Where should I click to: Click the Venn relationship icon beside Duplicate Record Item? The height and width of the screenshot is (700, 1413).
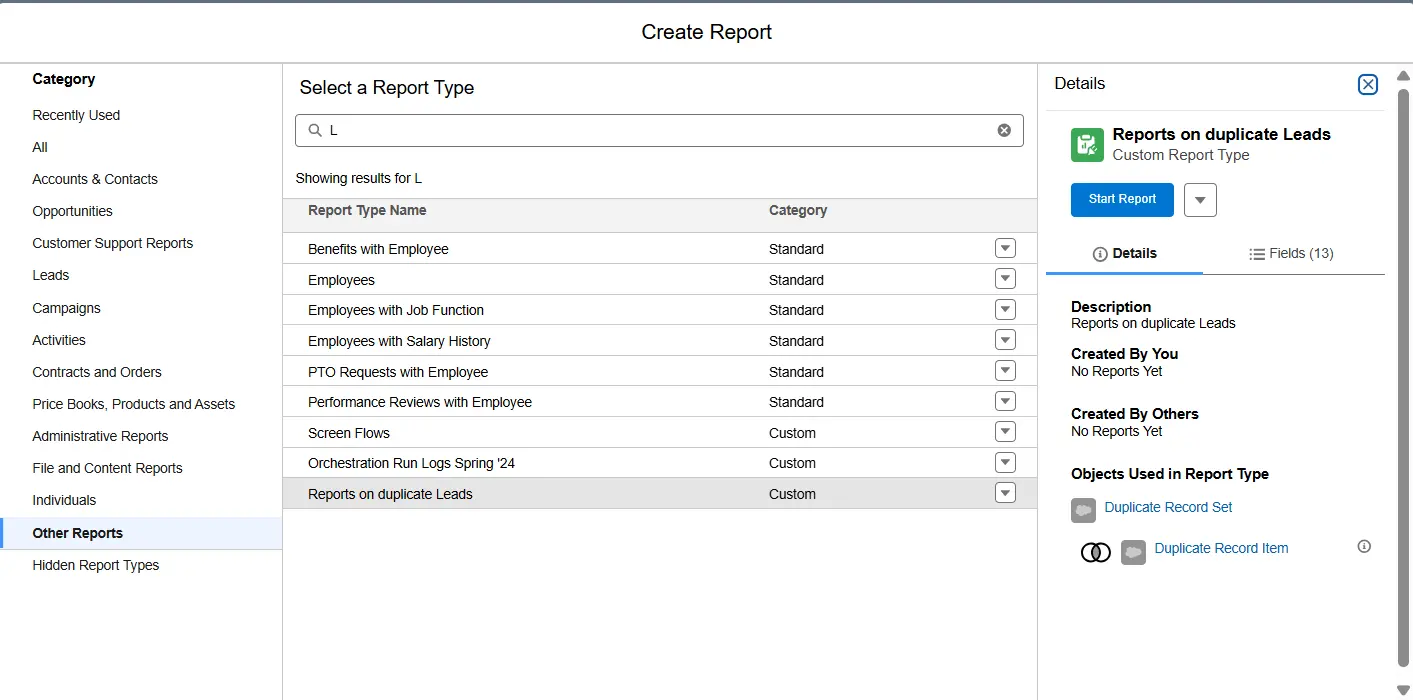pos(1095,552)
